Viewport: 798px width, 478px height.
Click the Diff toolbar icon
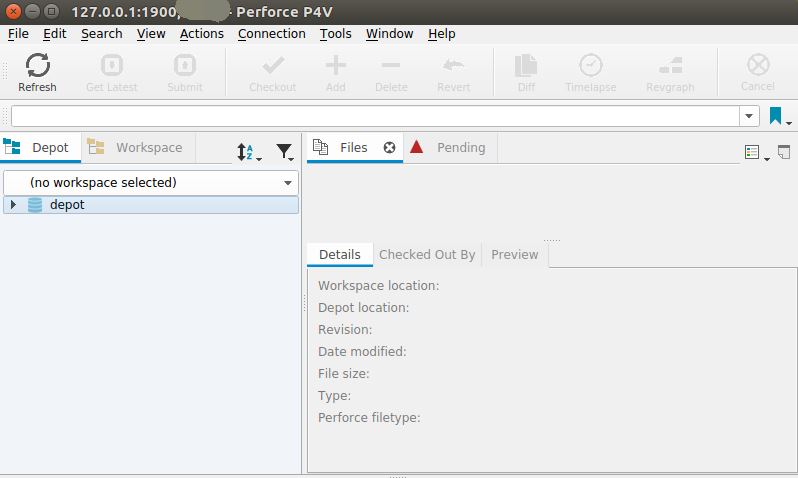pos(526,65)
